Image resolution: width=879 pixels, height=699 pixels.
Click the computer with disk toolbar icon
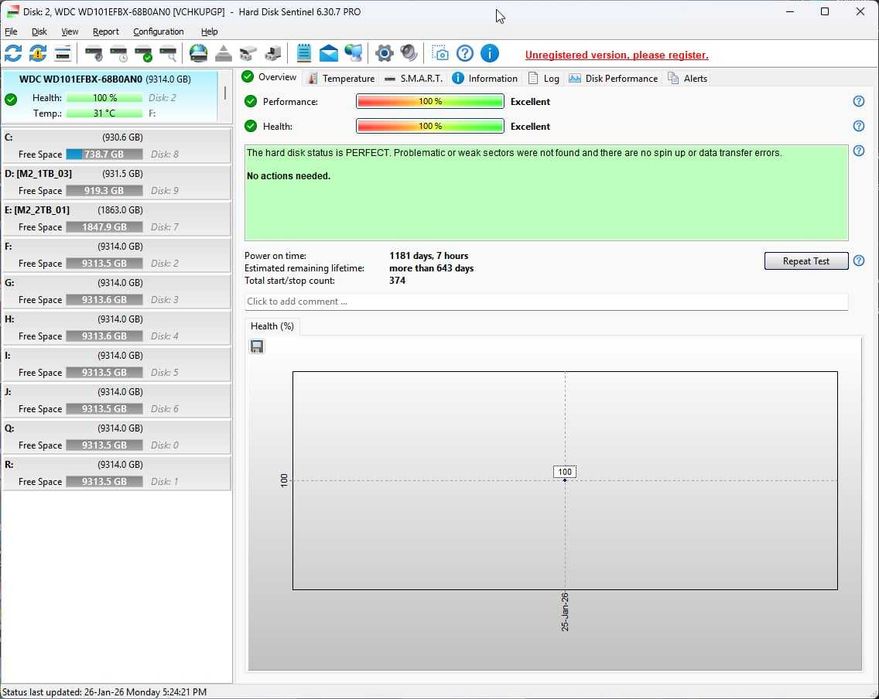[273, 54]
